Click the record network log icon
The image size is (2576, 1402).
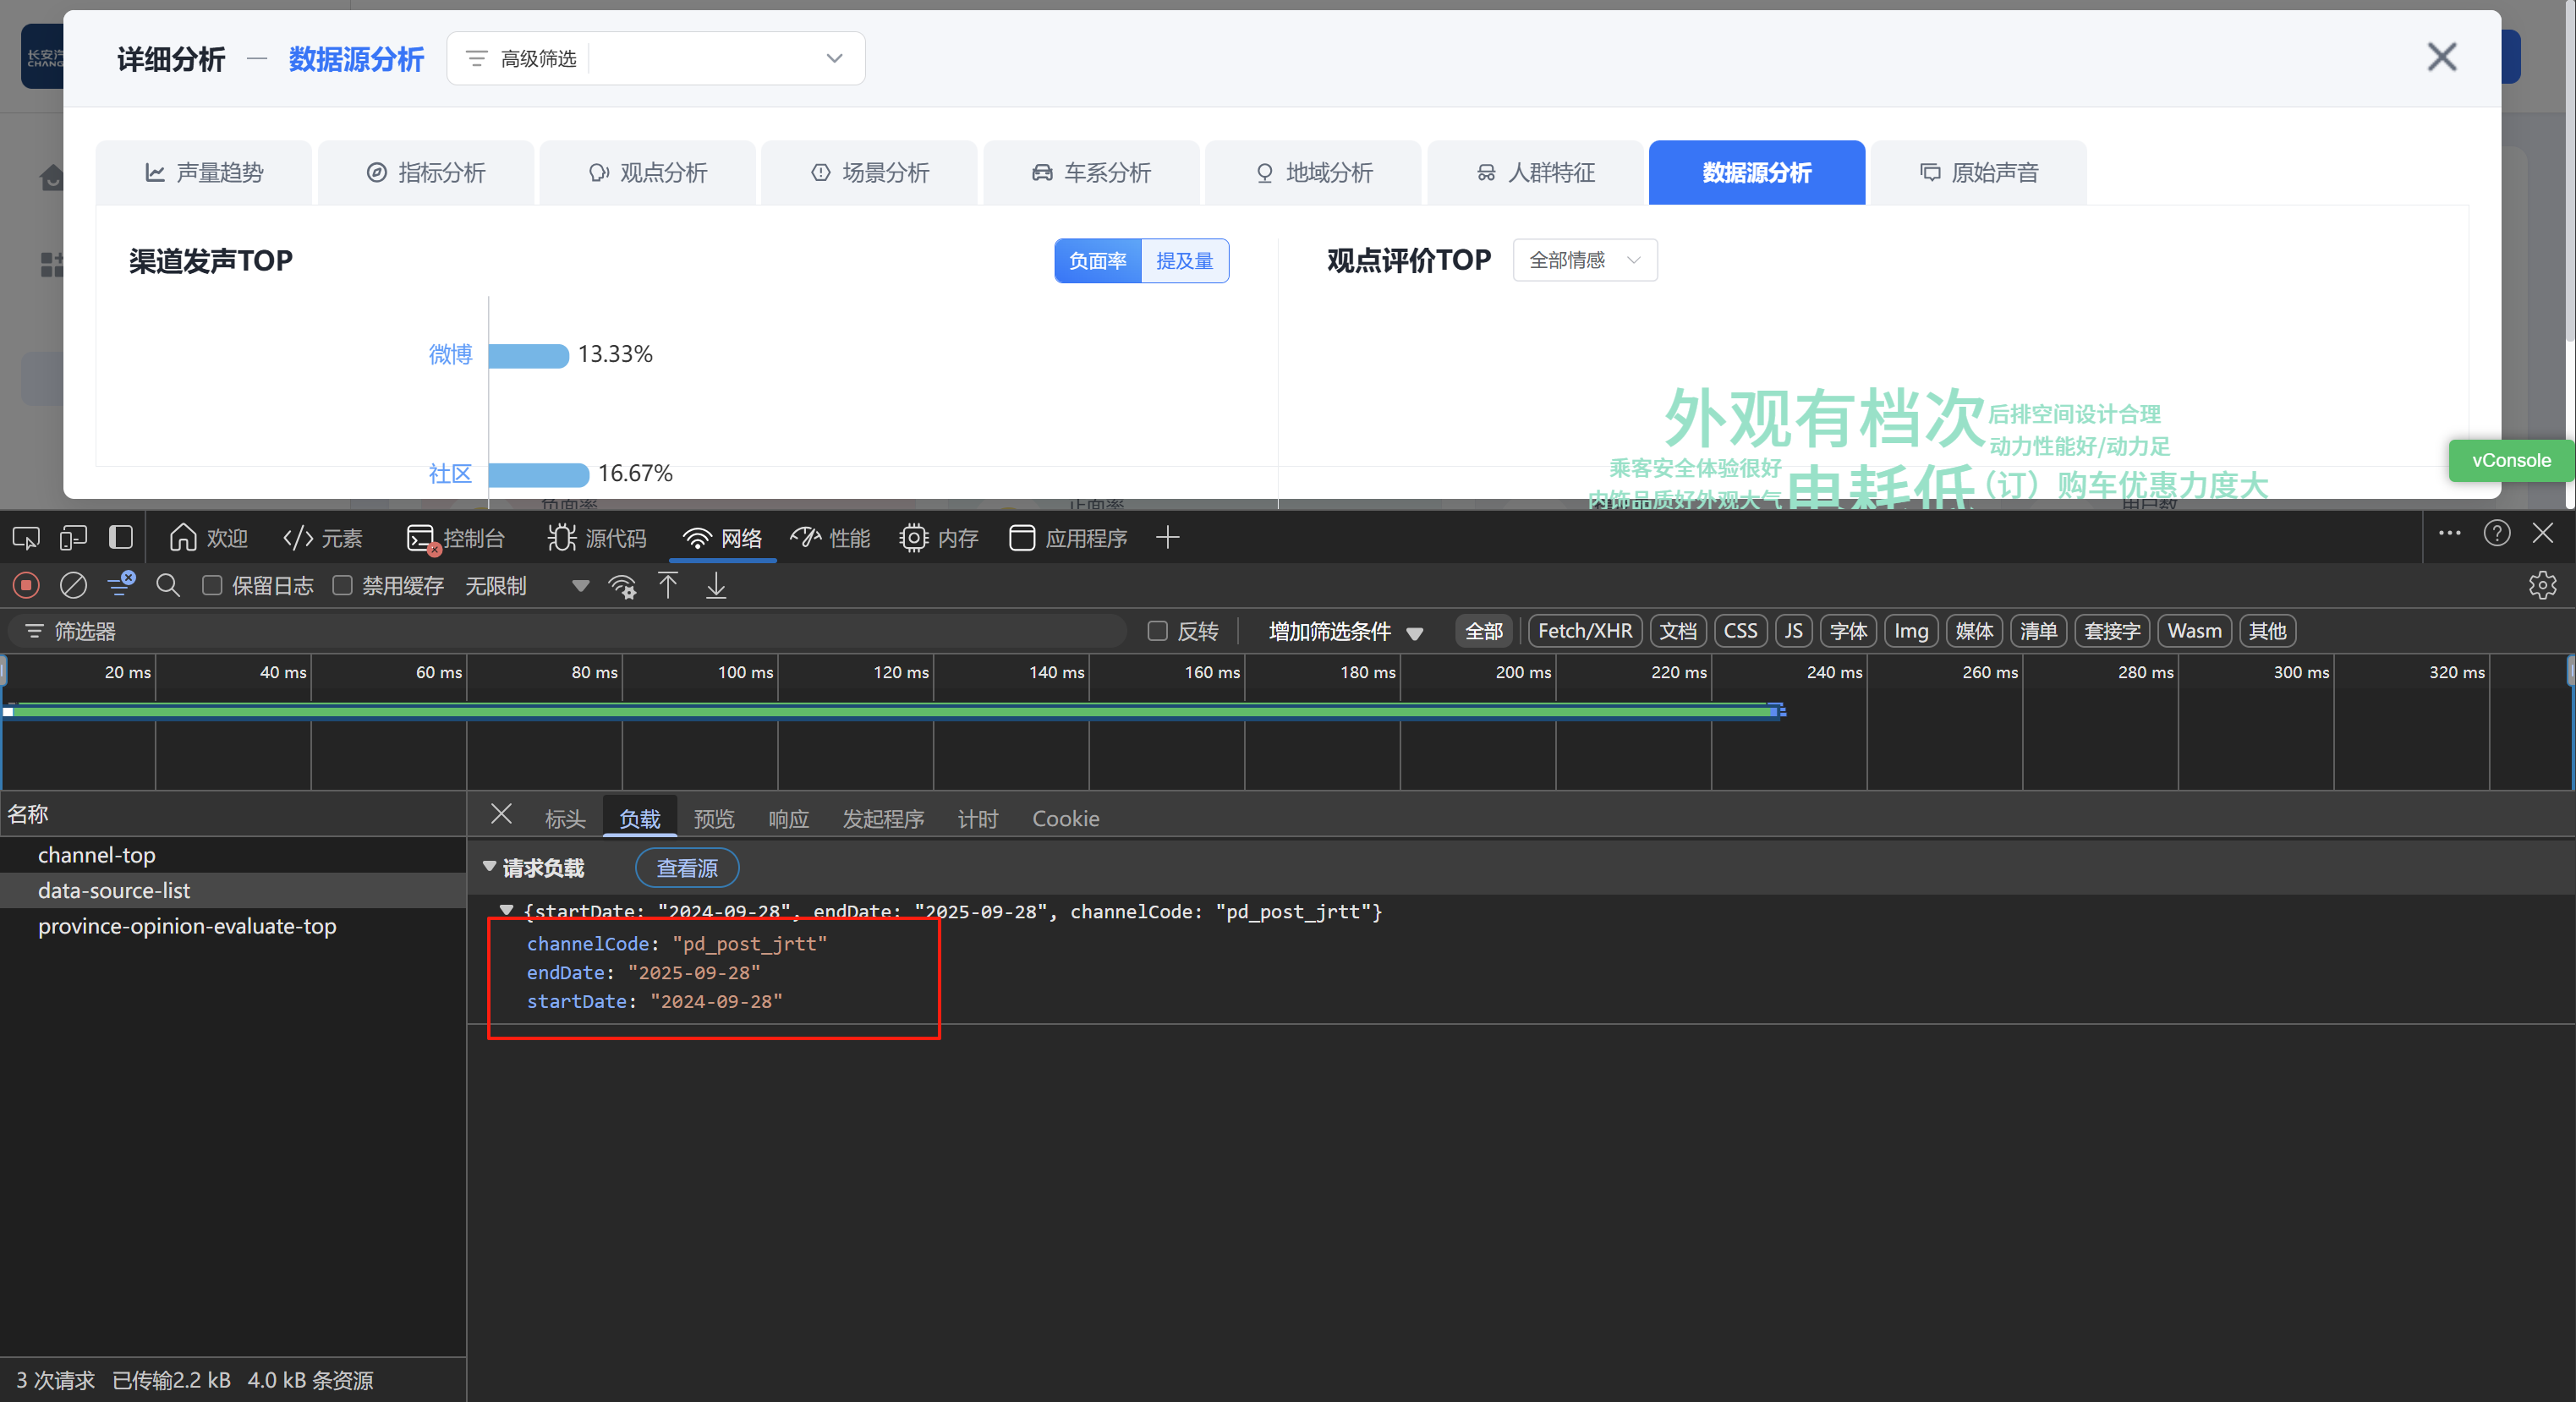pyautogui.click(x=26, y=585)
